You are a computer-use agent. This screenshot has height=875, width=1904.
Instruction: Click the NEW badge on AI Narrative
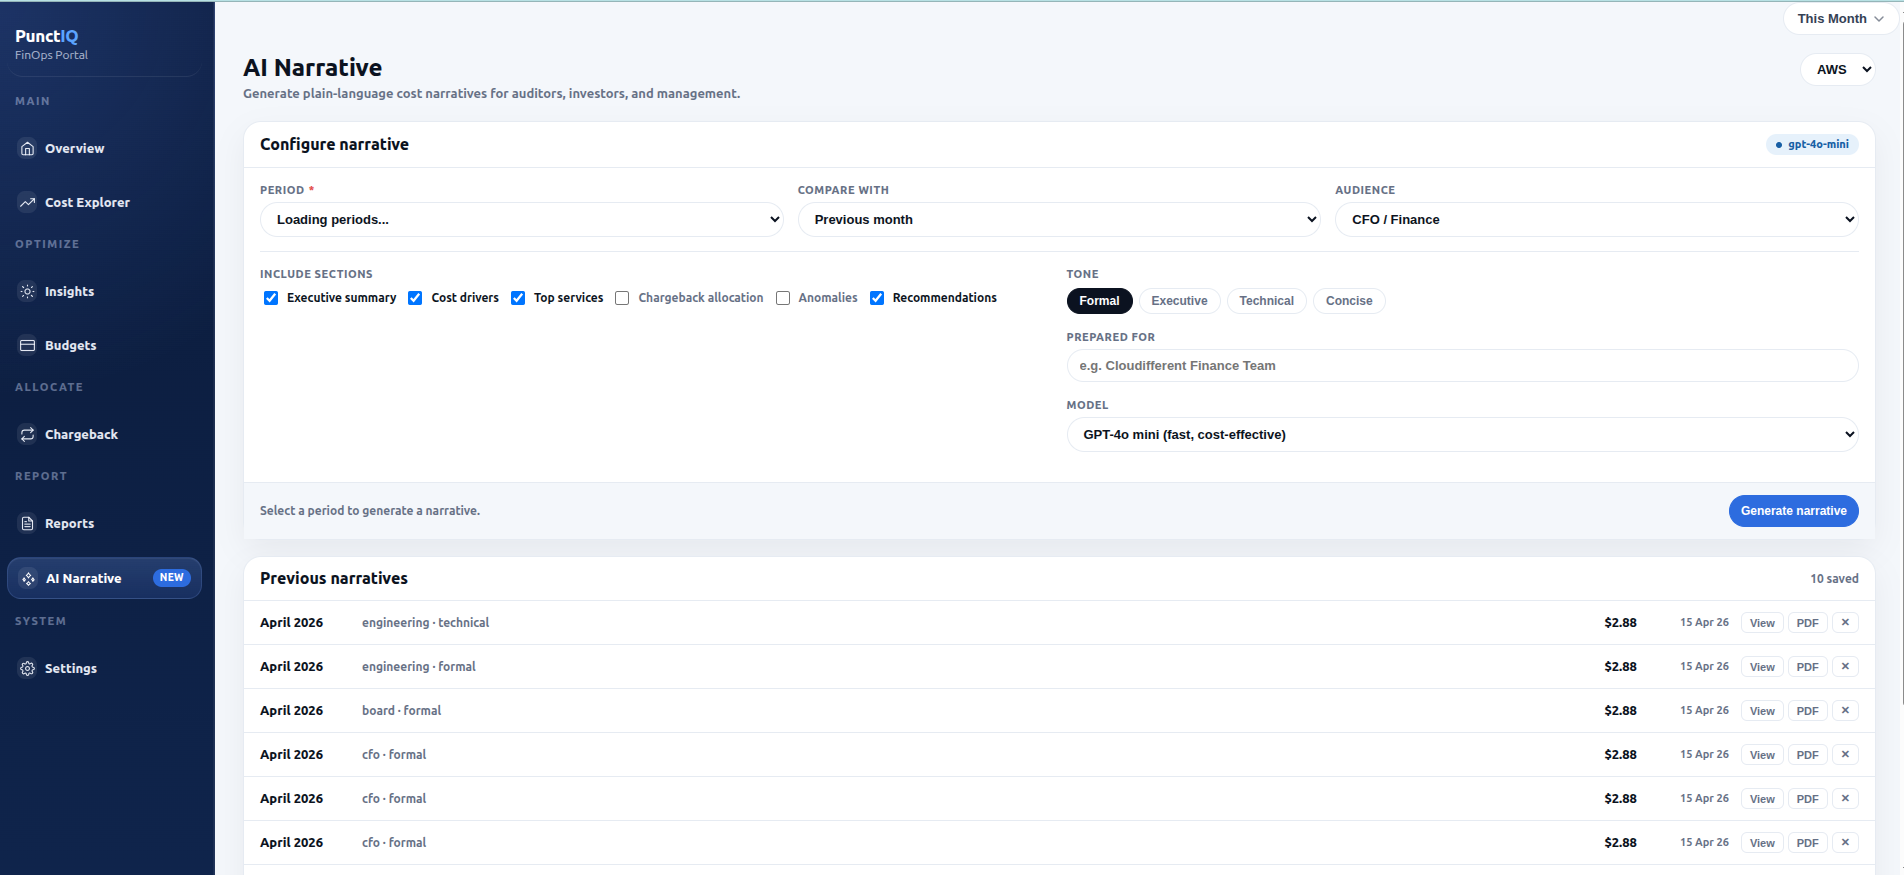(x=171, y=578)
